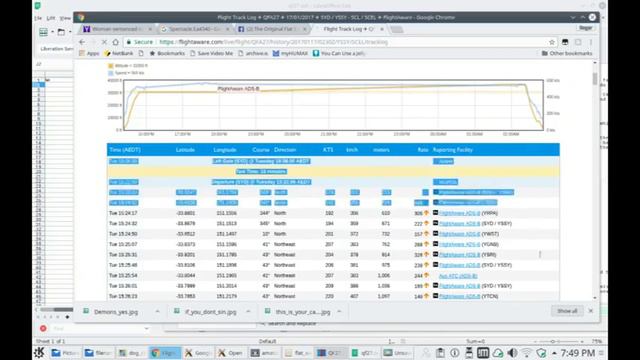The image size is (640, 360).
Task: Open a new Chrome tab
Action: click(x=396, y=29)
